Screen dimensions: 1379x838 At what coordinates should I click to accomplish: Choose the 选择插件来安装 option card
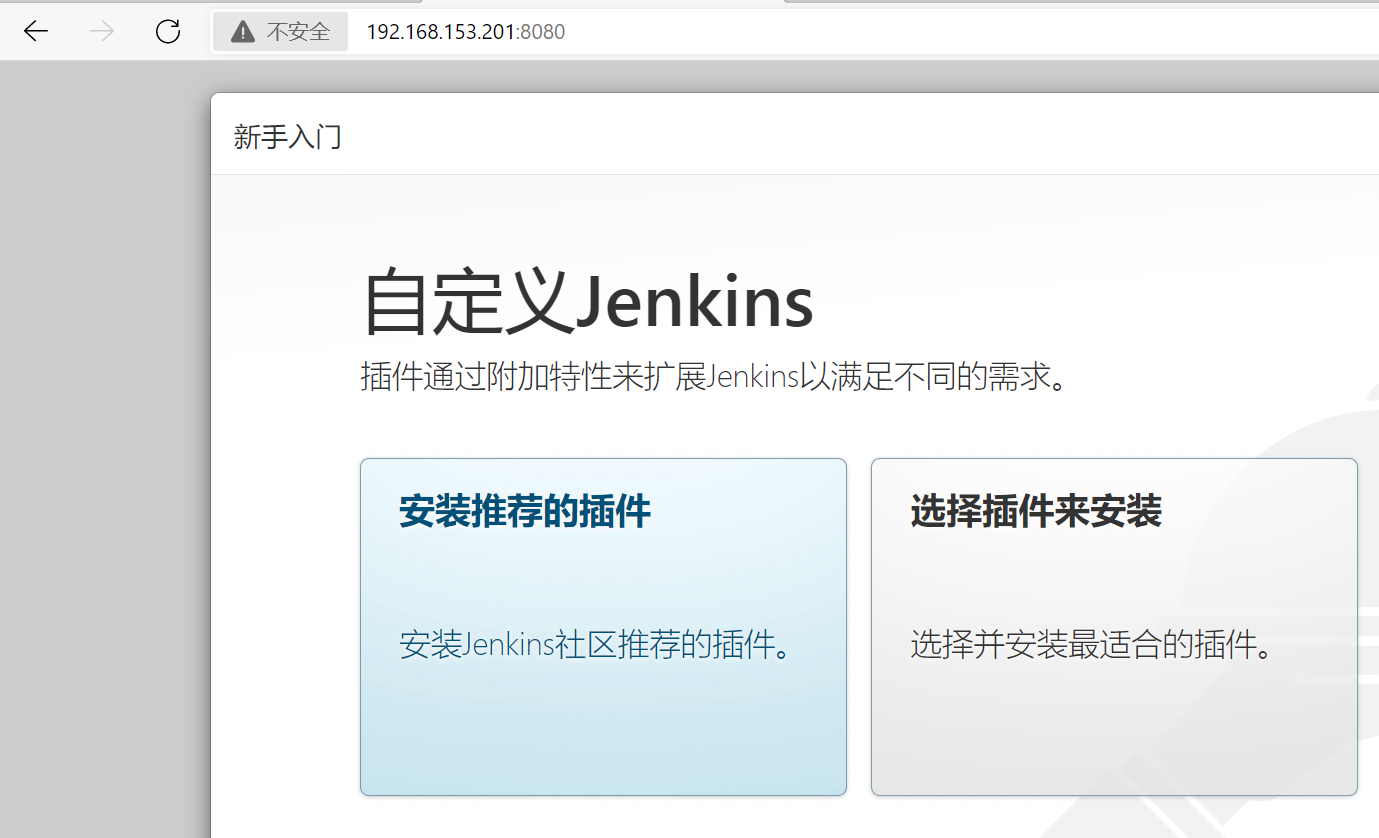coord(1114,627)
